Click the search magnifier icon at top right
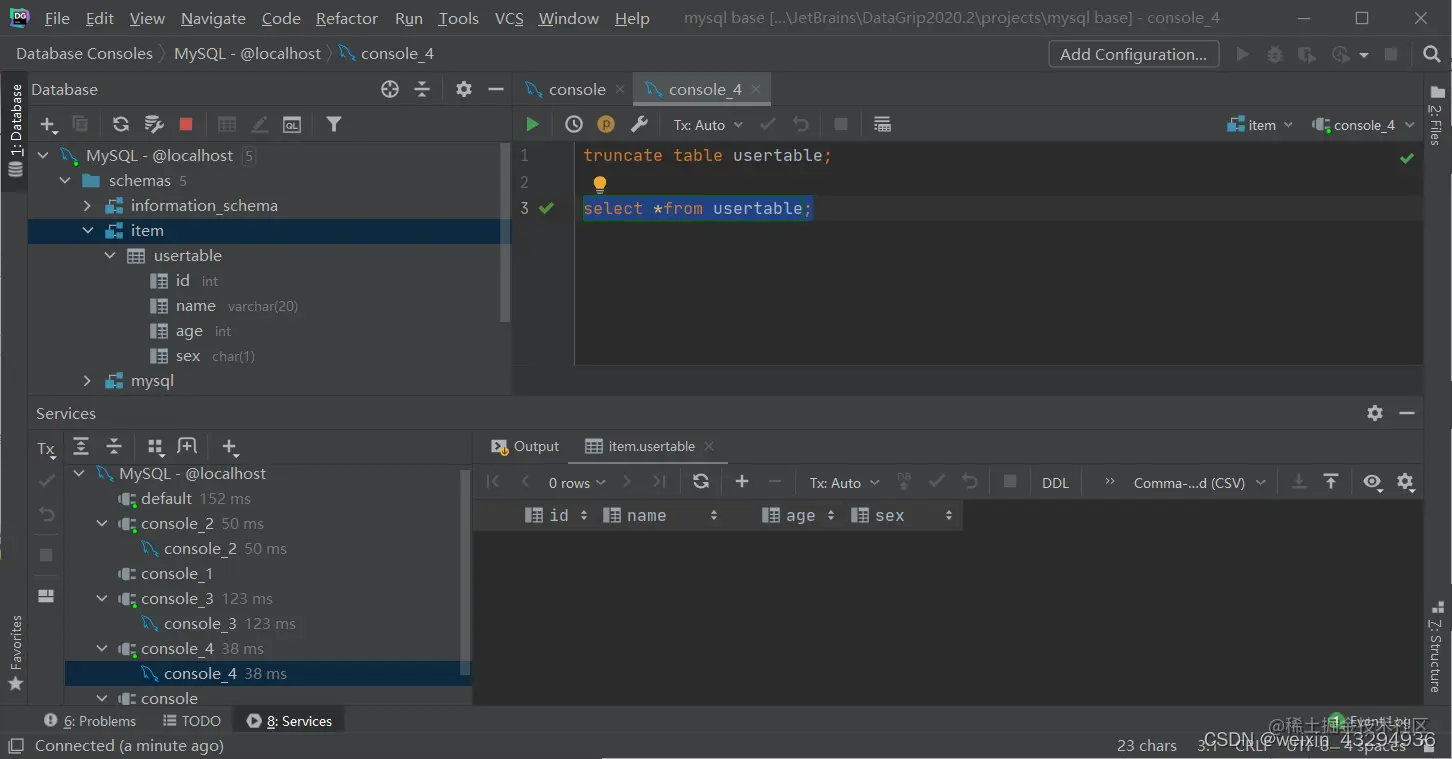1452x759 pixels. pyautogui.click(x=1432, y=54)
